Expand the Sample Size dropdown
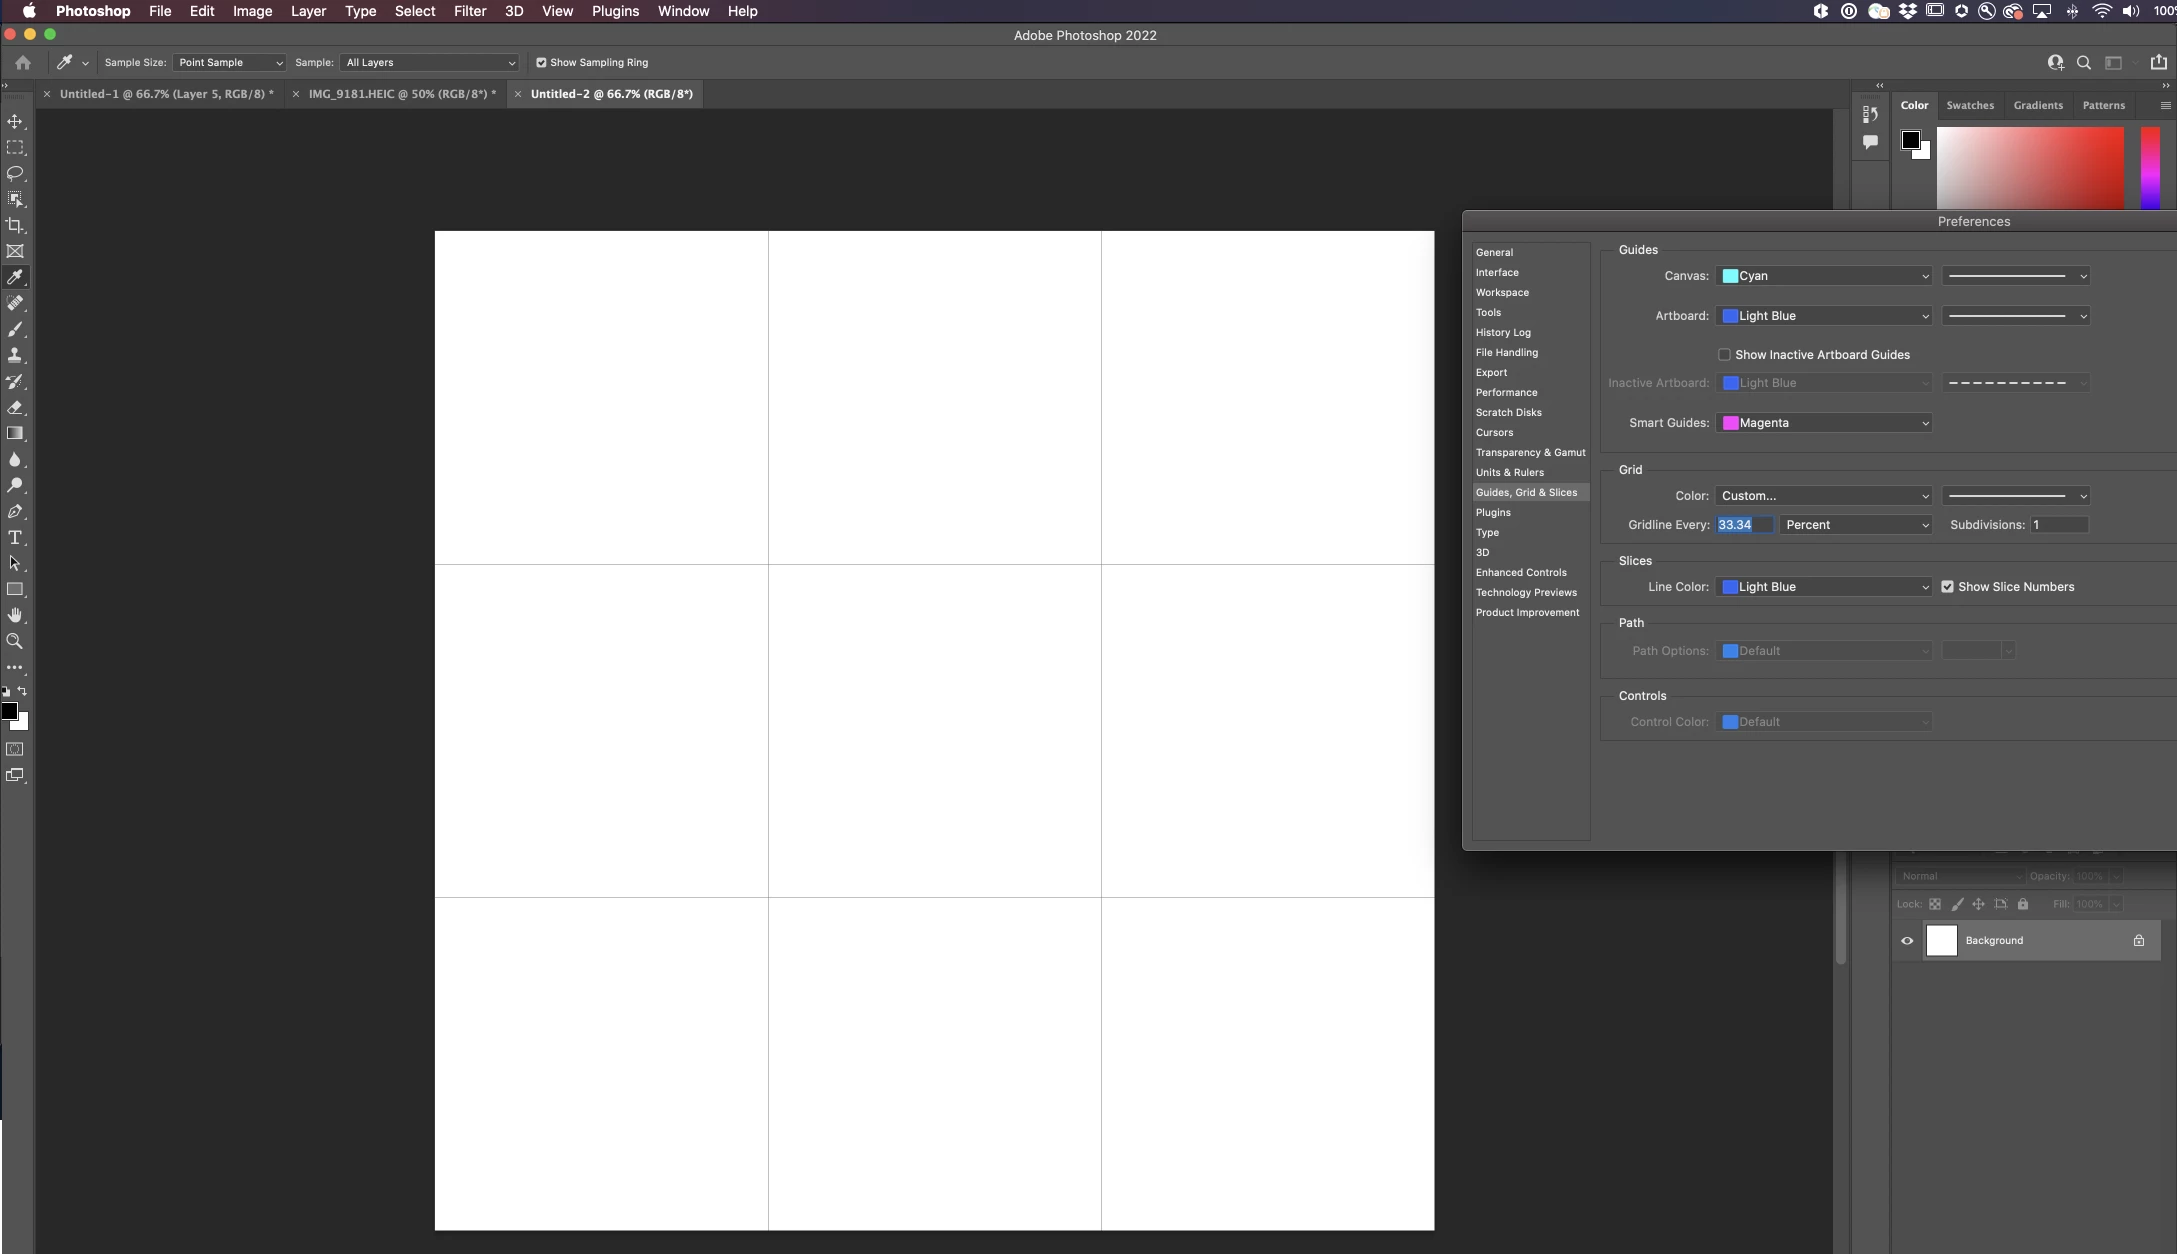 pos(229,62)
